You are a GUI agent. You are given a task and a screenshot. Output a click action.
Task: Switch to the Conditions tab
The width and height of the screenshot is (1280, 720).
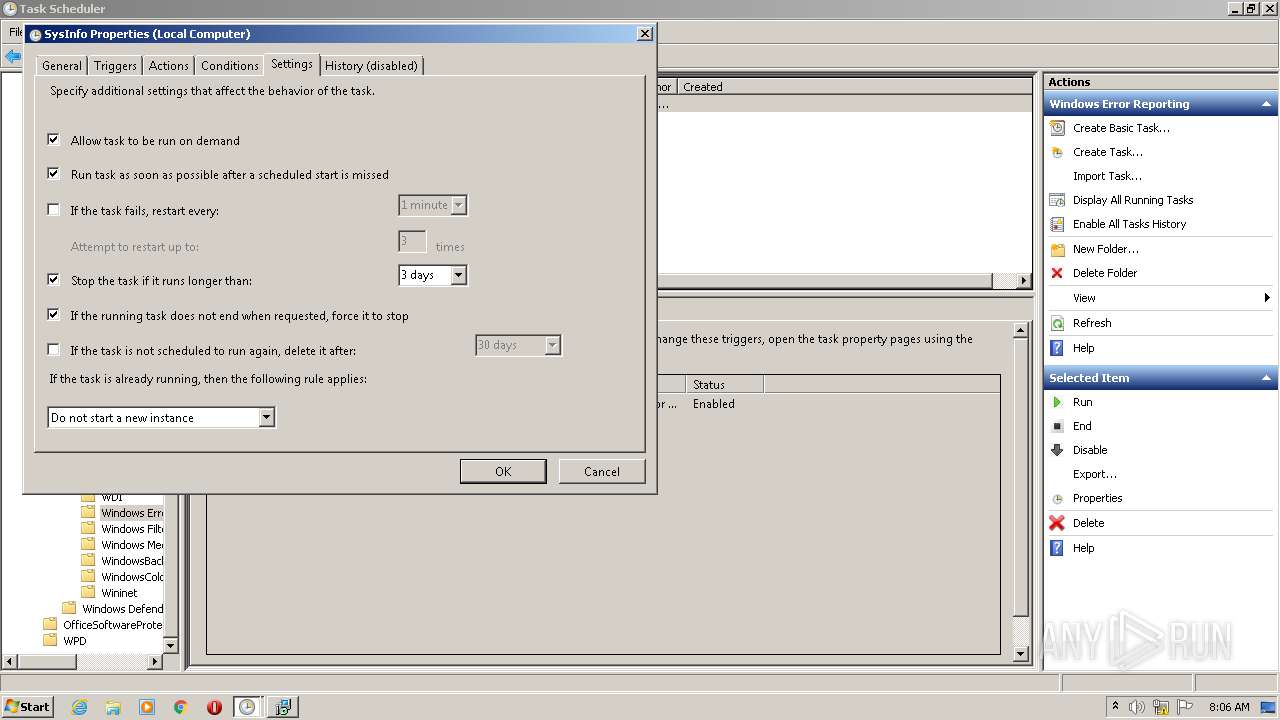pos(229,65)
